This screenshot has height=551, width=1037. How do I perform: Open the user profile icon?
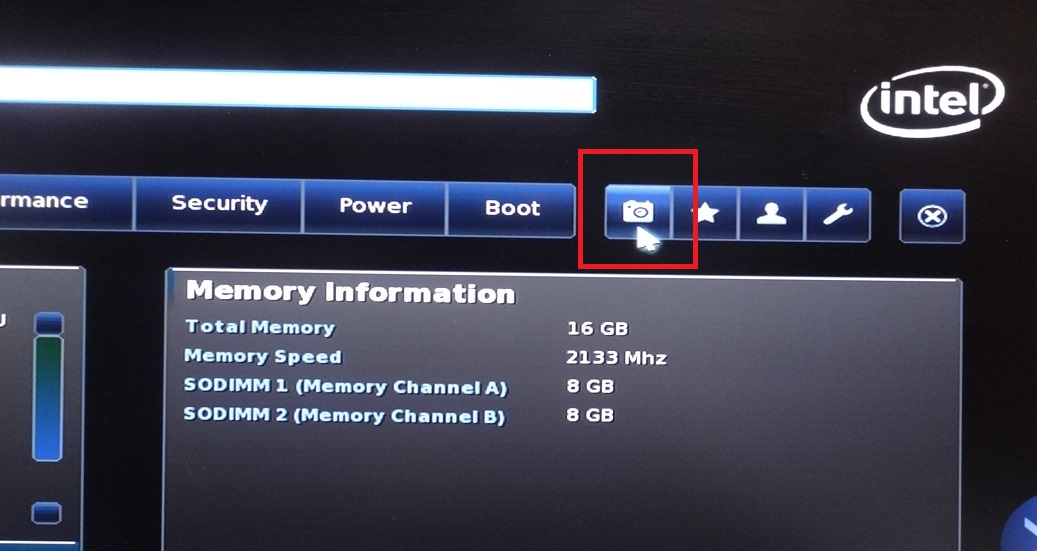coord(771,214)
